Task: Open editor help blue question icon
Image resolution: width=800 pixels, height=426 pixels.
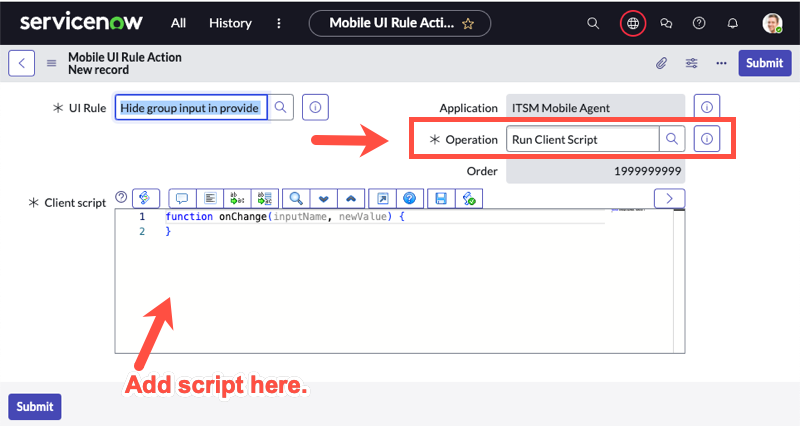Action: [410, 198]
